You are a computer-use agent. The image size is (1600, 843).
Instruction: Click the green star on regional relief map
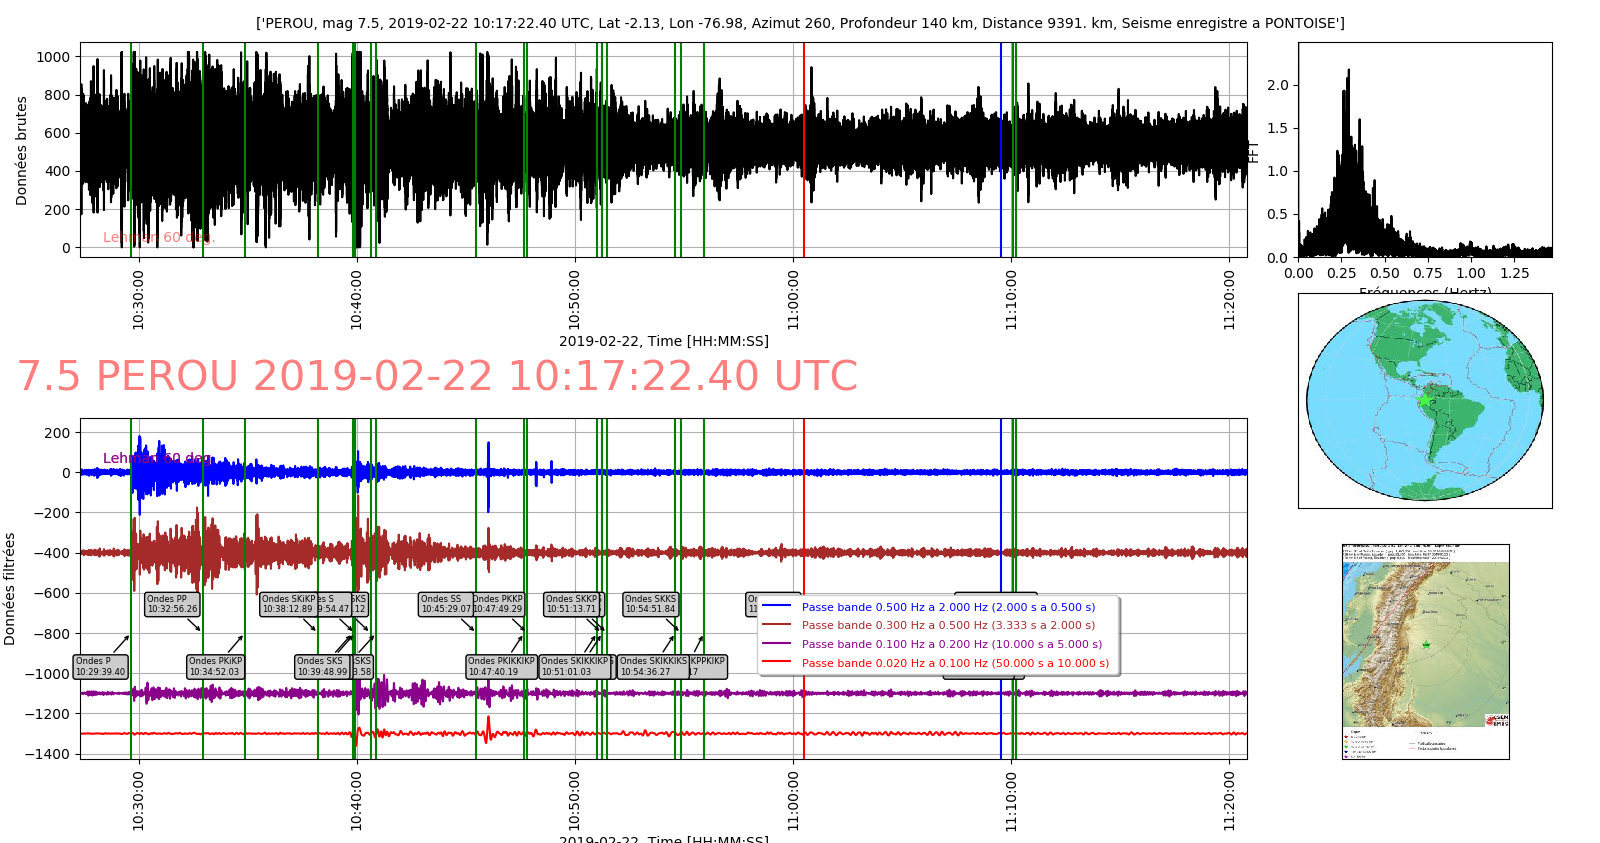[x=1426, y=645]
